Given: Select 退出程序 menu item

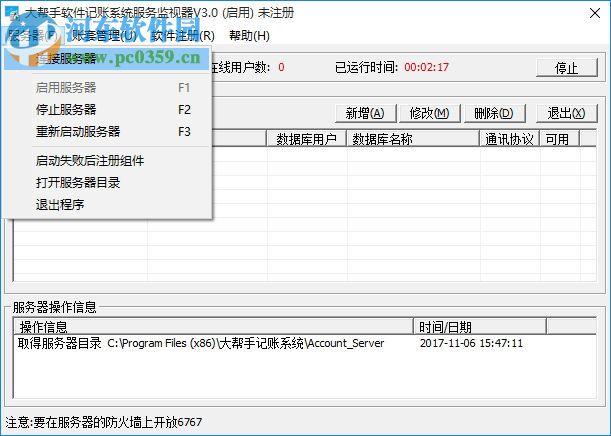Looking at the screenshot, I should (x=108, y=205).
